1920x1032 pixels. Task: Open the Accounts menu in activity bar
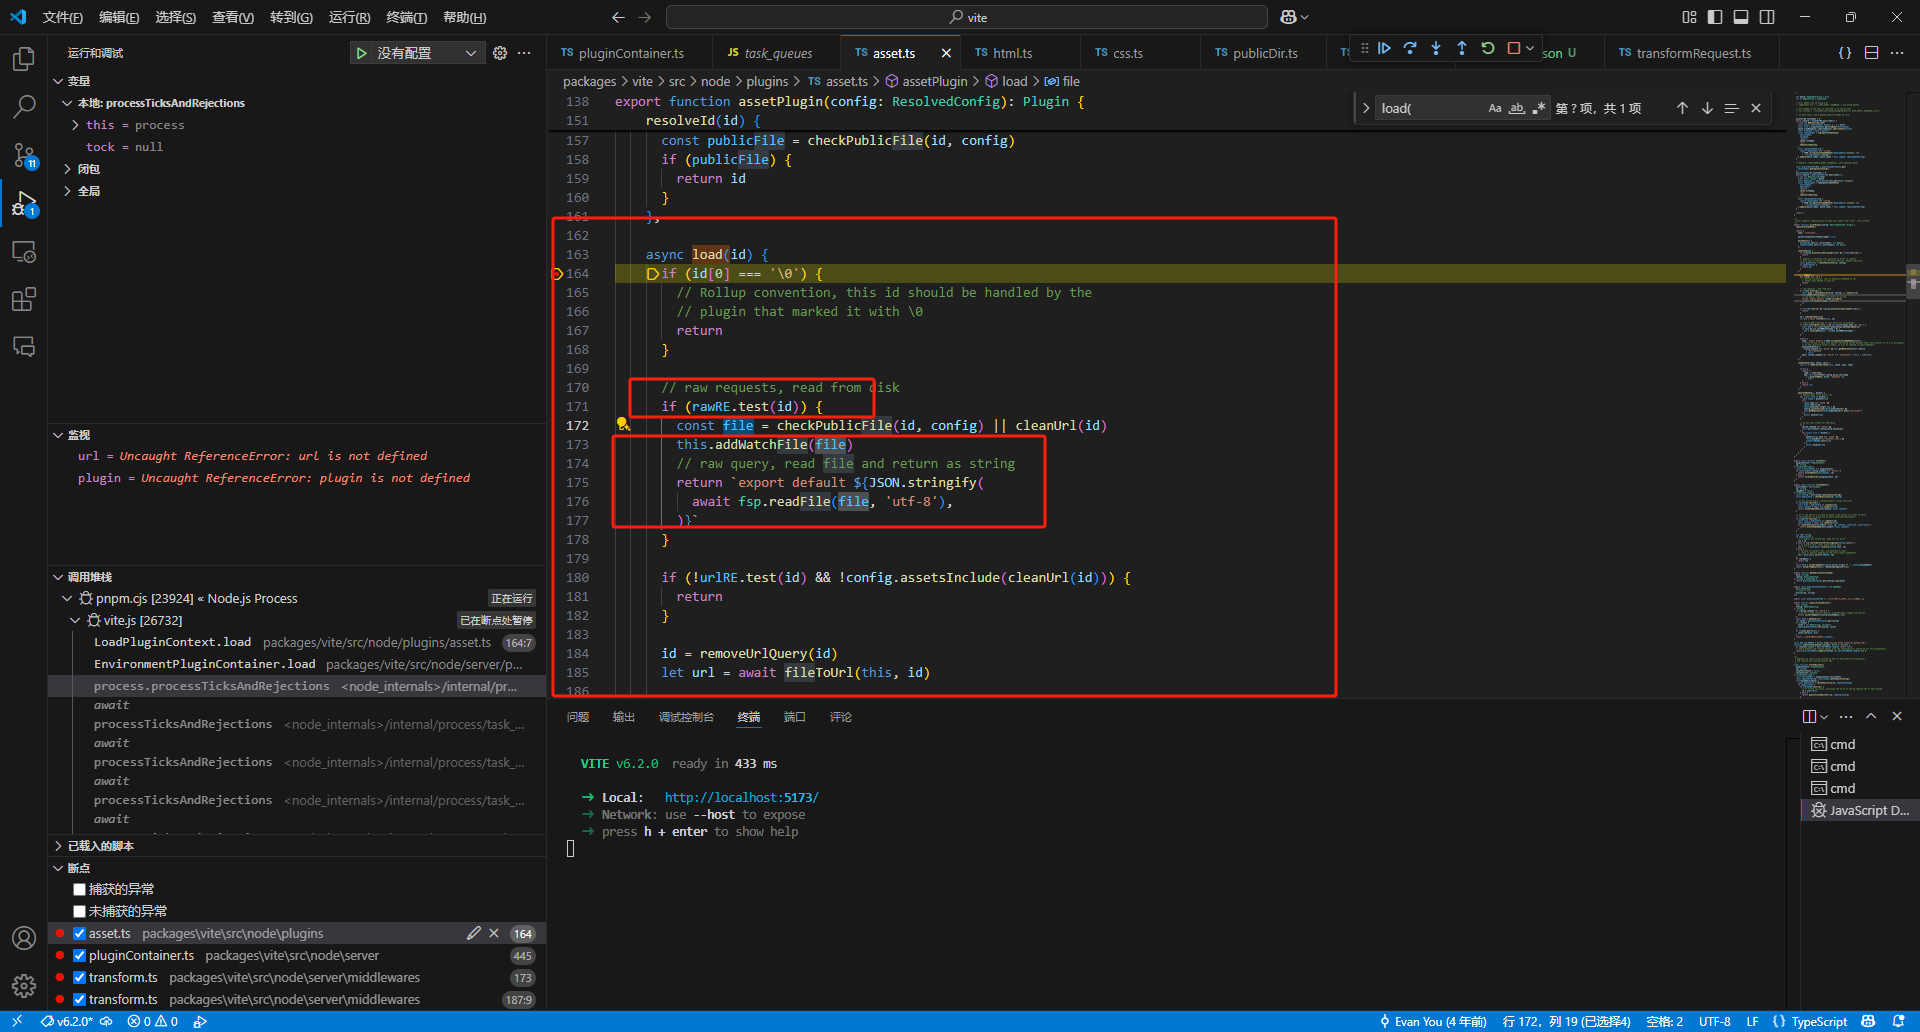coord(24,938)
